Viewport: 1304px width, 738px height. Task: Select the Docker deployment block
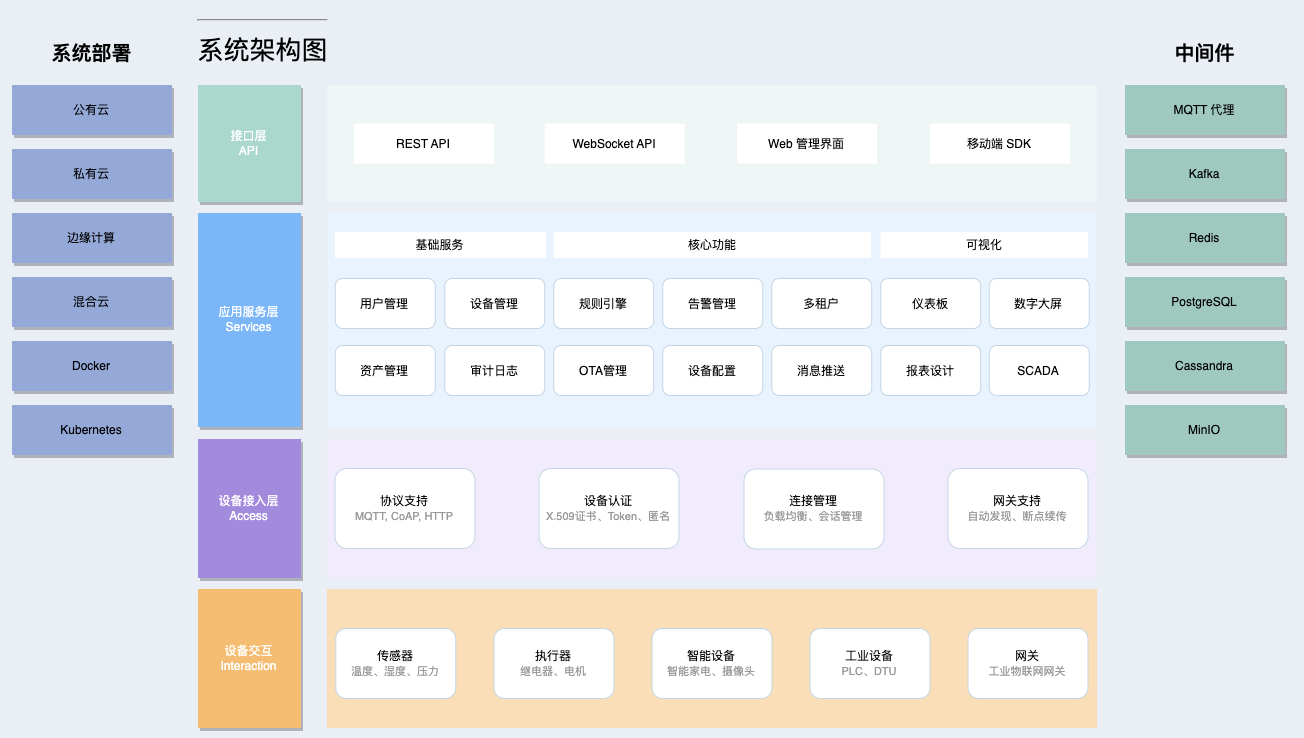(91, 366)
